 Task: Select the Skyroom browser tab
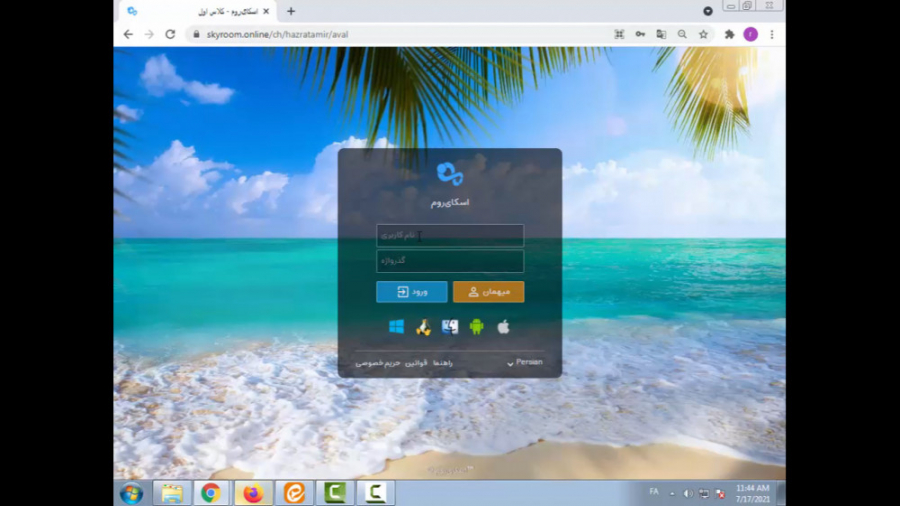(x=198, y=11)
